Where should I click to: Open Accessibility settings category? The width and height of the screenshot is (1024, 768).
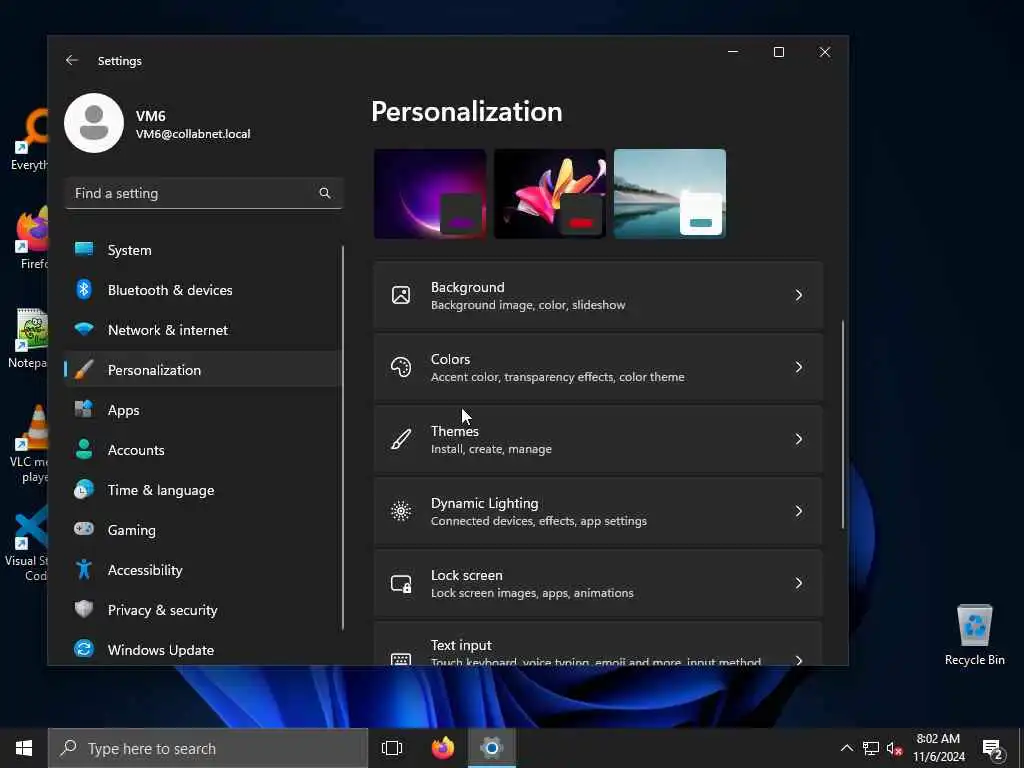click(202, 569)
